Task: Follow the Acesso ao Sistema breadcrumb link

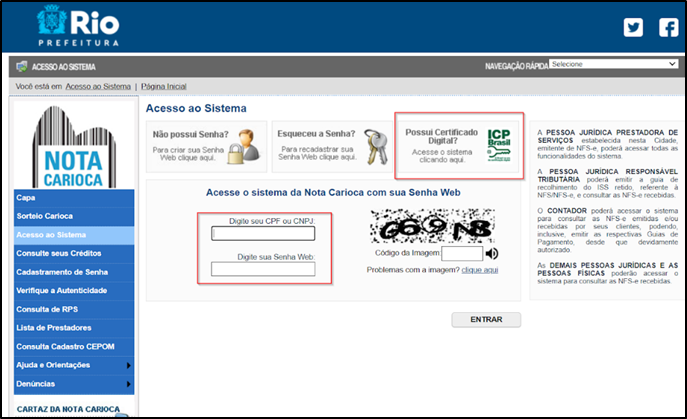Action: coord(98,86)
